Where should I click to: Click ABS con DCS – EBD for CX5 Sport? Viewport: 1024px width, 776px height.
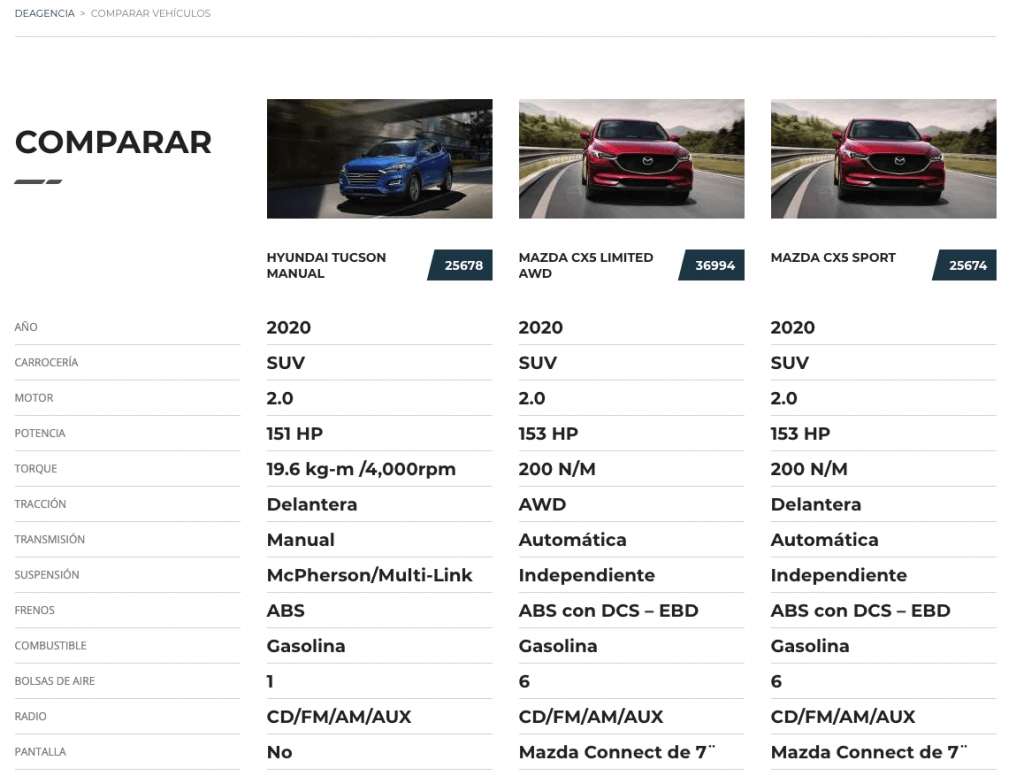click(x=860, y=611)
